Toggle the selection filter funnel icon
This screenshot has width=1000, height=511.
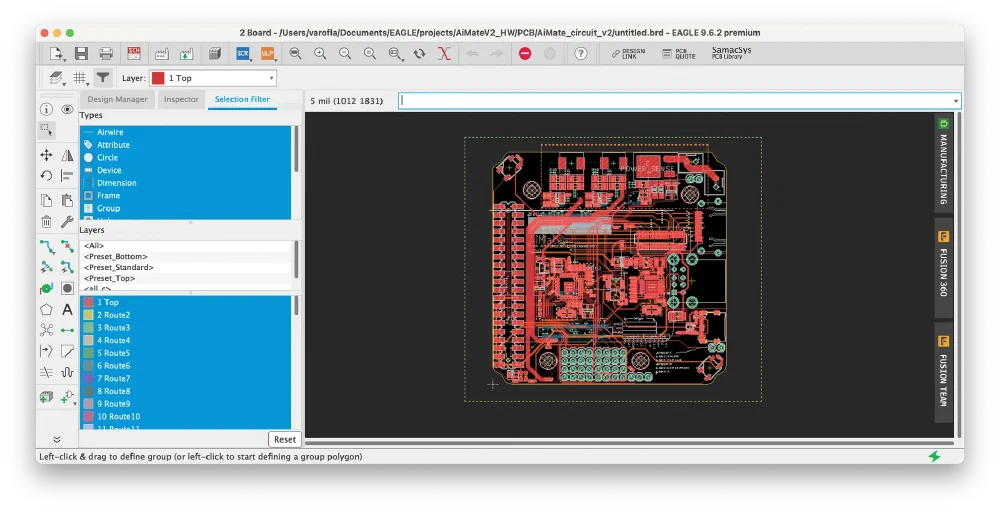[103, 77]
